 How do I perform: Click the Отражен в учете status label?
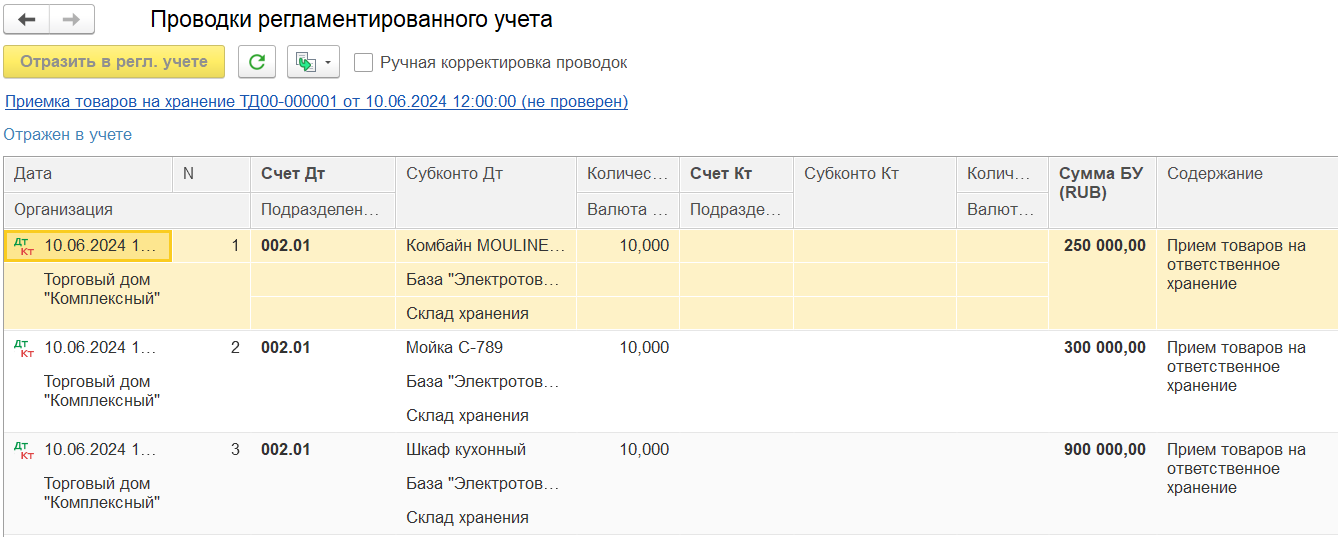point(68,134)
